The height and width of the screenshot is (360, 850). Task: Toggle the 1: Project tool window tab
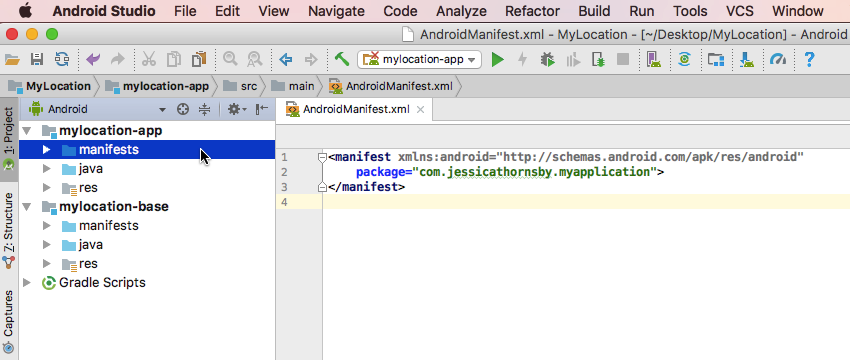[9, 138]
